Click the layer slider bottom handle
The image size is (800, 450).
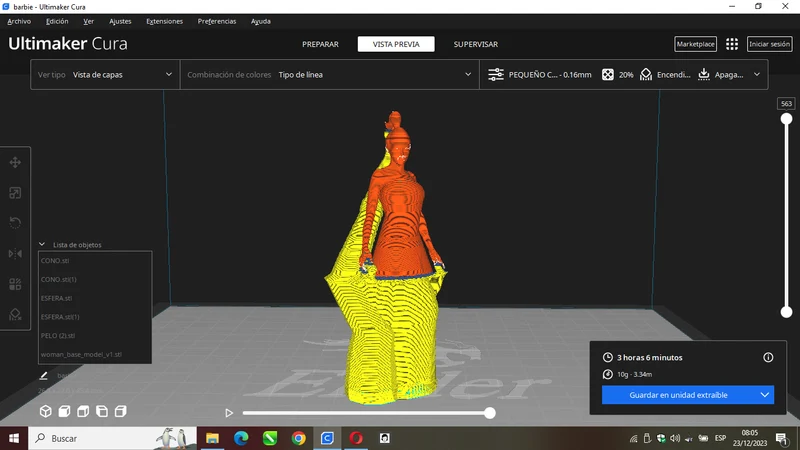786,312
